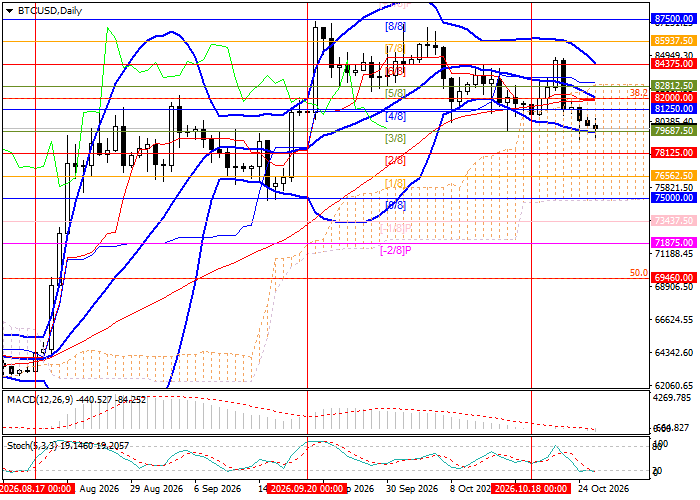Select the 82000.00 price level label

(673, 97)
